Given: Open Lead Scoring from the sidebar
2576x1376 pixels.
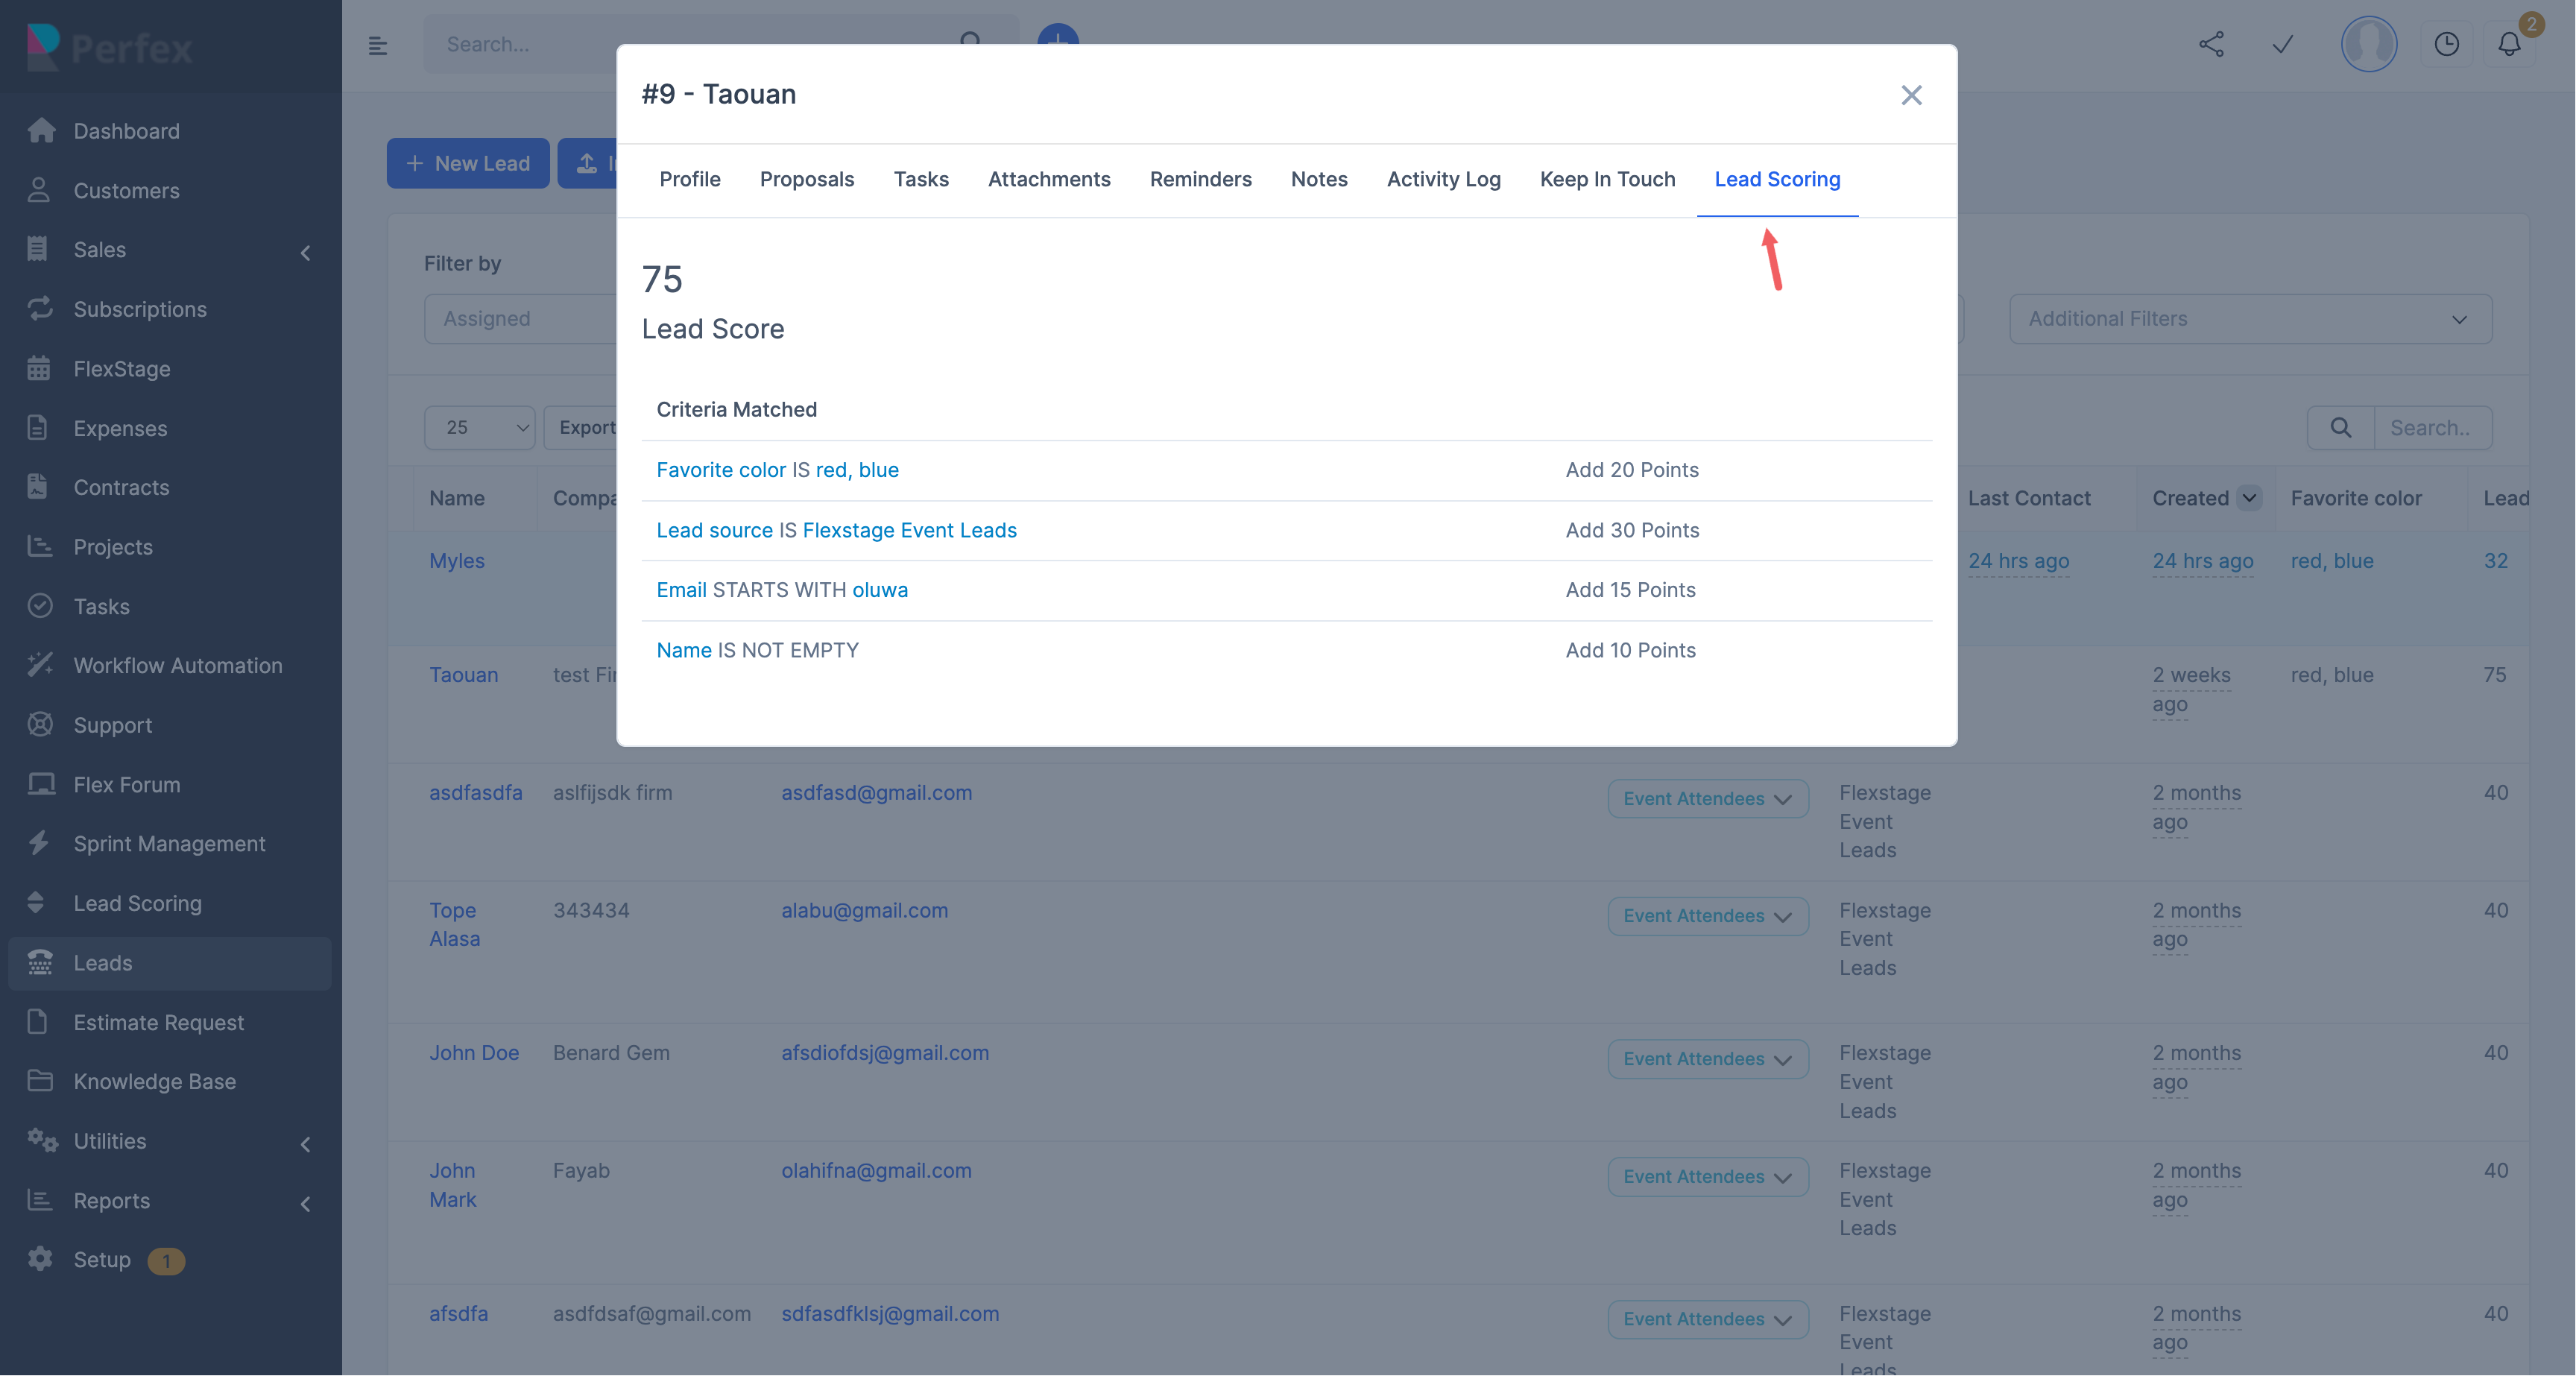Looking at the screenshot, I should pos(137,903).
